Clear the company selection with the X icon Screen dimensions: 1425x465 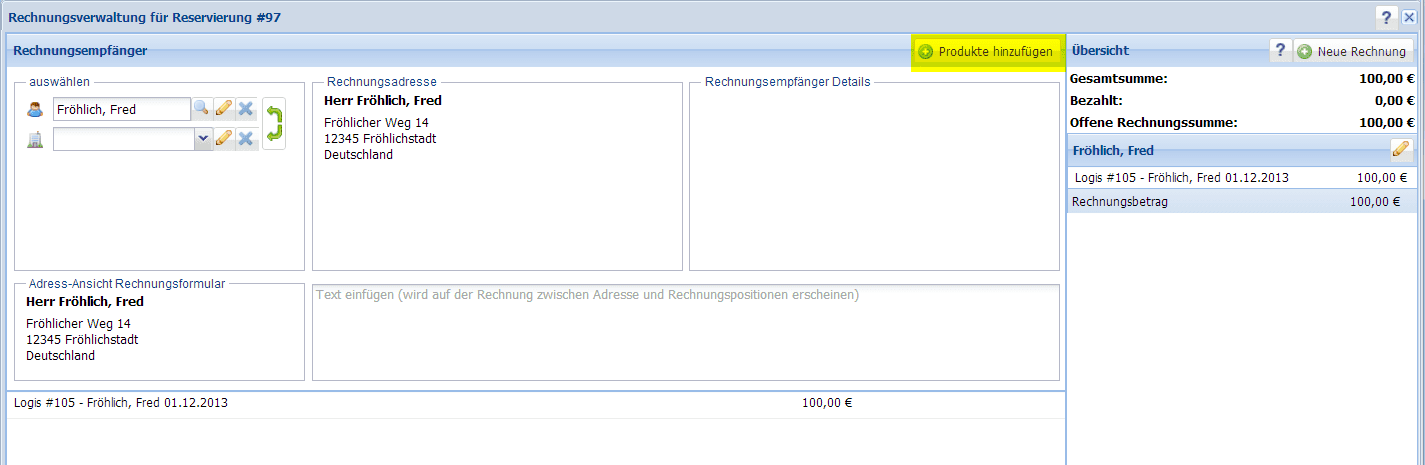pos(245,139)
